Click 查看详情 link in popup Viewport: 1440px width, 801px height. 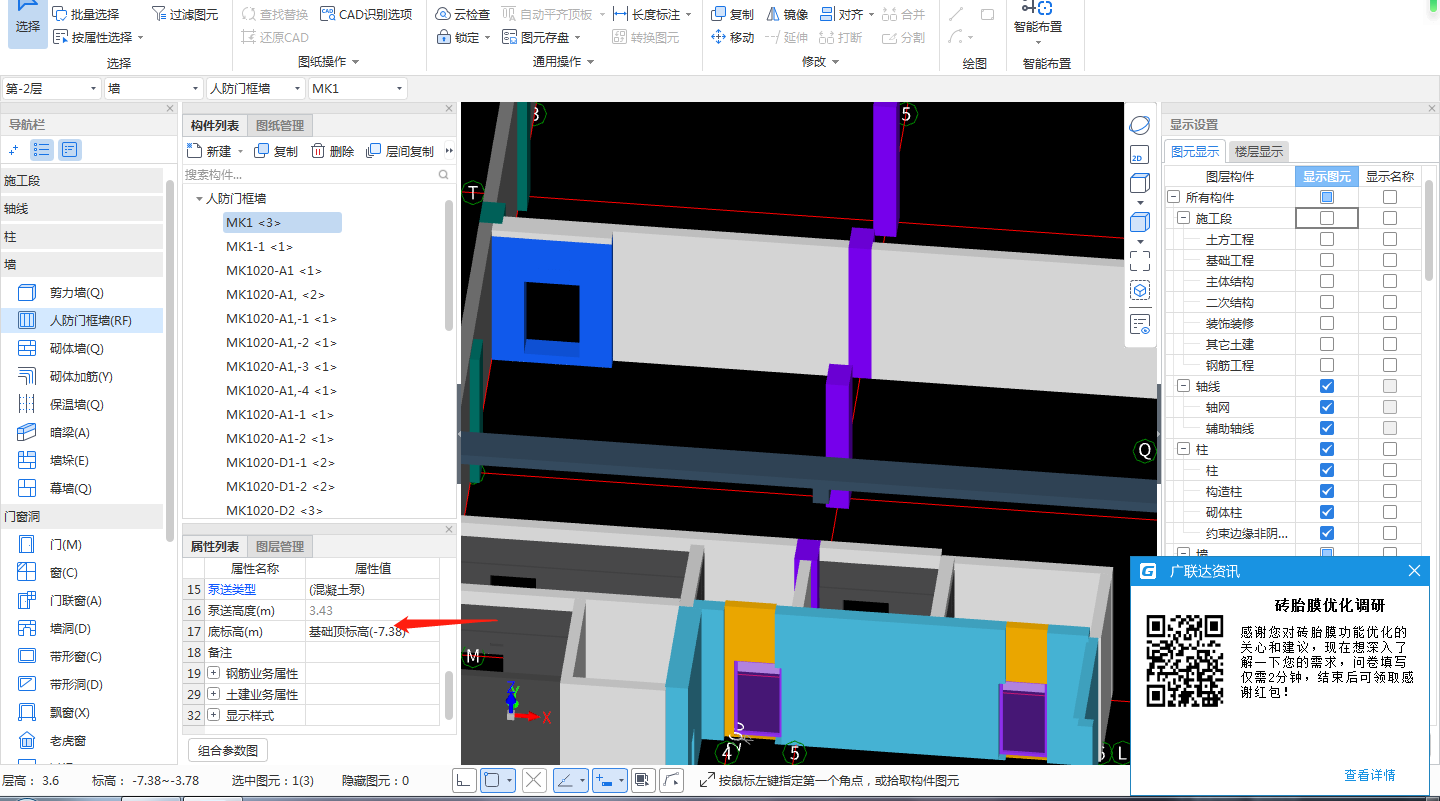pos(1370,775)
